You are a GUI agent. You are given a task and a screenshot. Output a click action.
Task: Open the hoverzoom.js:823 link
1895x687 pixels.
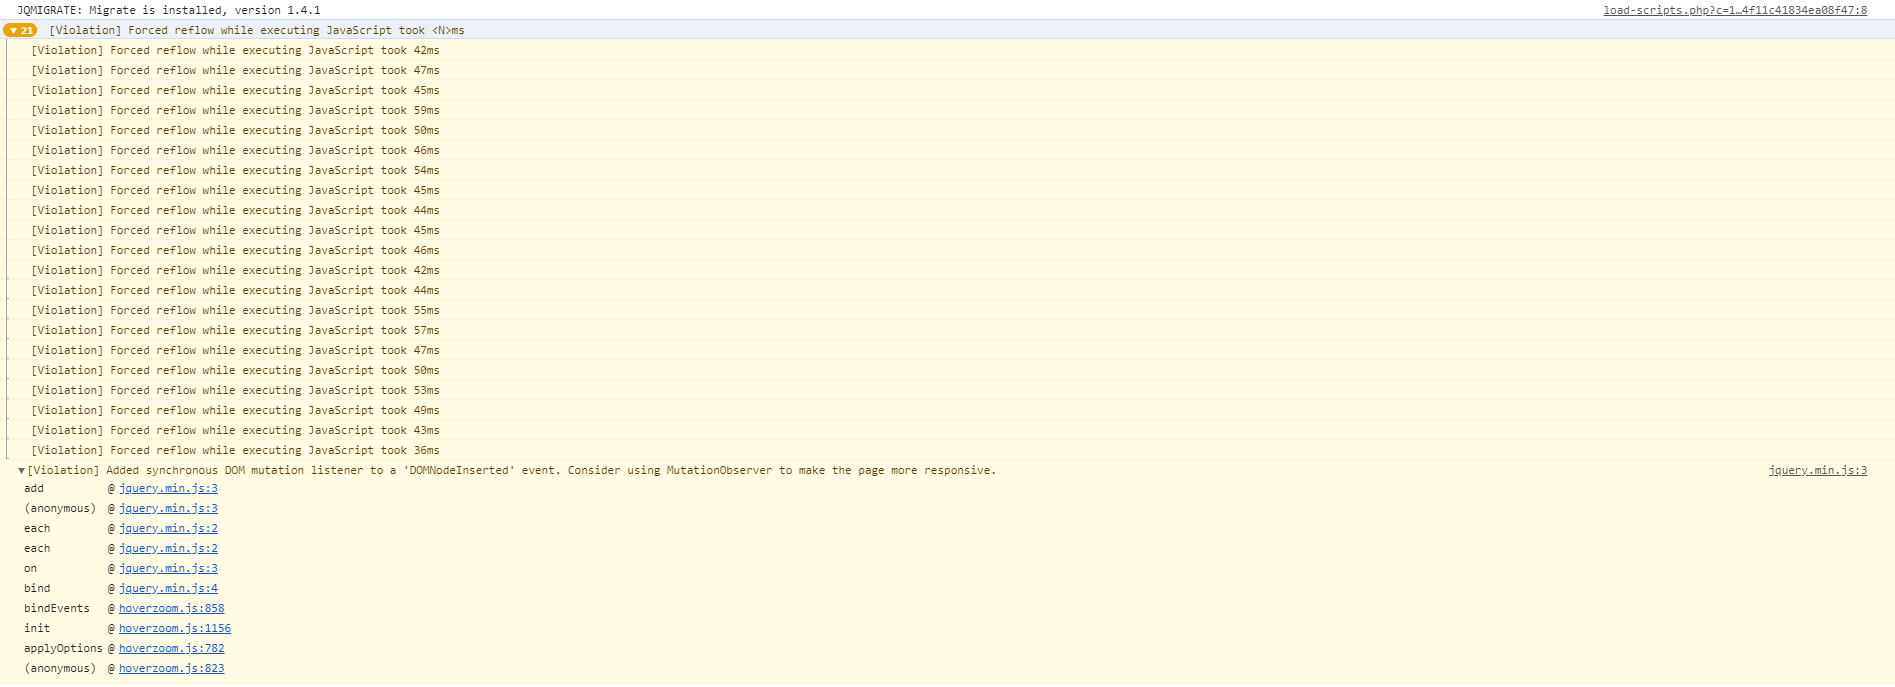[x=171, y=668]
